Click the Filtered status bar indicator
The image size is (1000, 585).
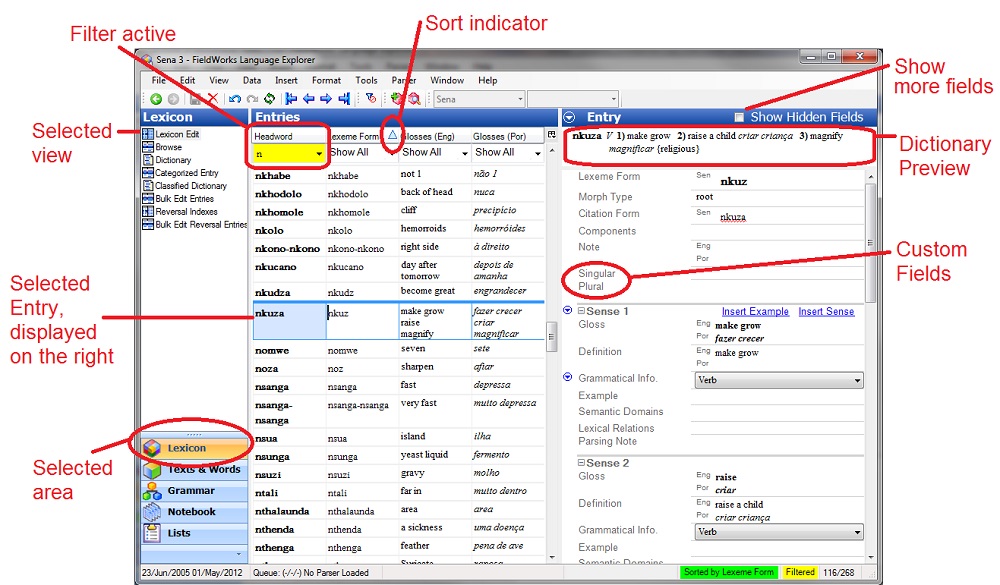(x=800, y=572)
